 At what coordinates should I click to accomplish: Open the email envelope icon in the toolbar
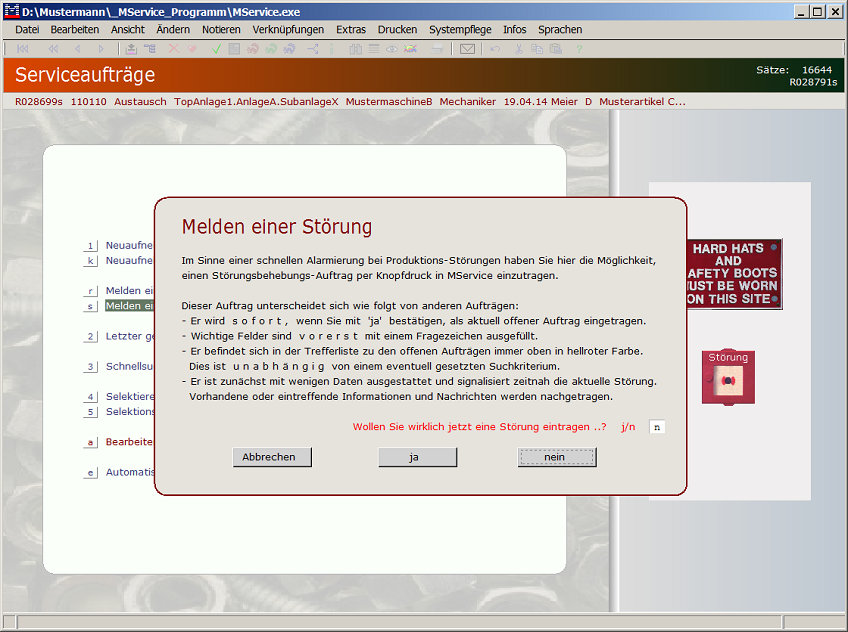tap(466, 48)
